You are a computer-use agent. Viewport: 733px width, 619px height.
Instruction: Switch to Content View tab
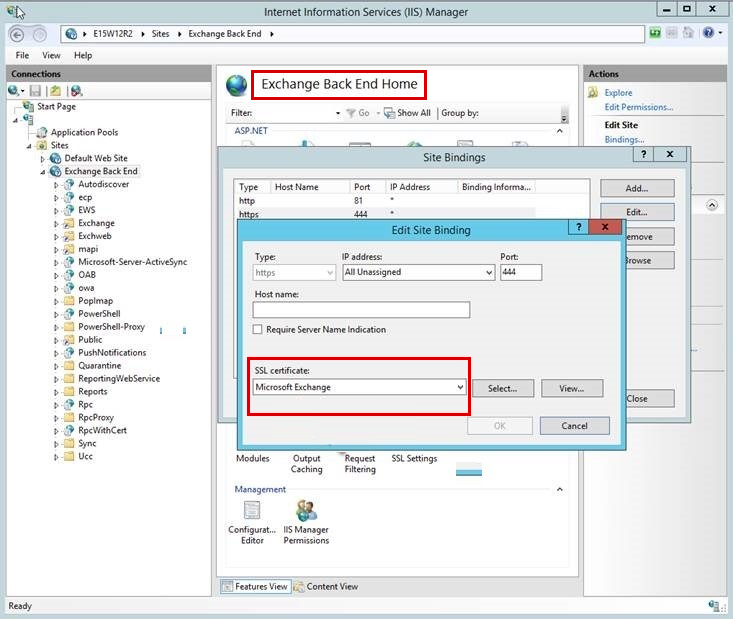pyautogui.click(x=326, y=586)
